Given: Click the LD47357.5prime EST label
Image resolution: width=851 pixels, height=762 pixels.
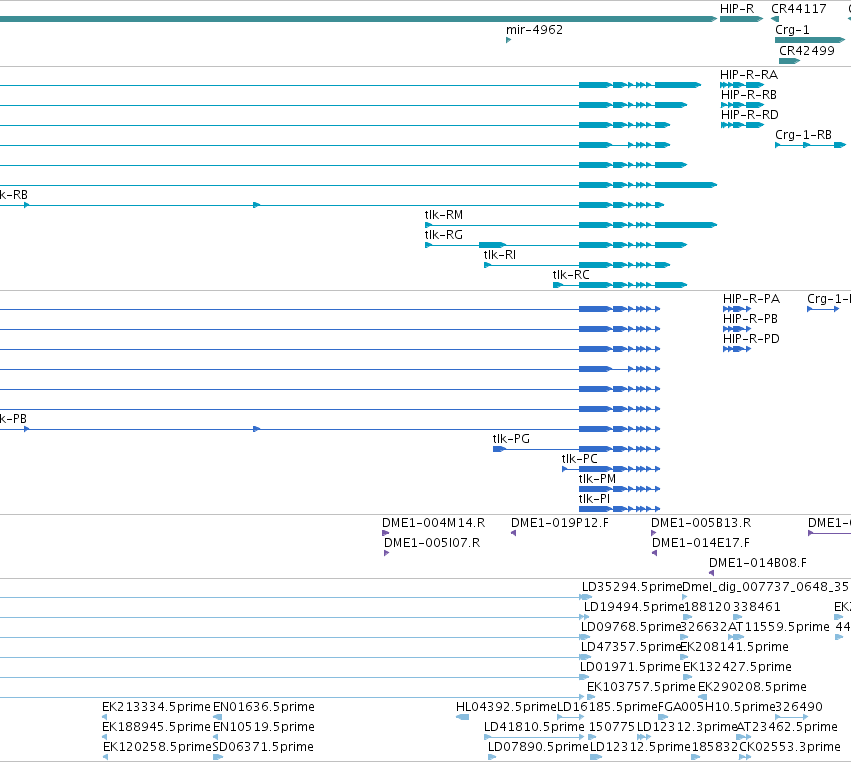Looking at the screenshot, I should point(631,647).
